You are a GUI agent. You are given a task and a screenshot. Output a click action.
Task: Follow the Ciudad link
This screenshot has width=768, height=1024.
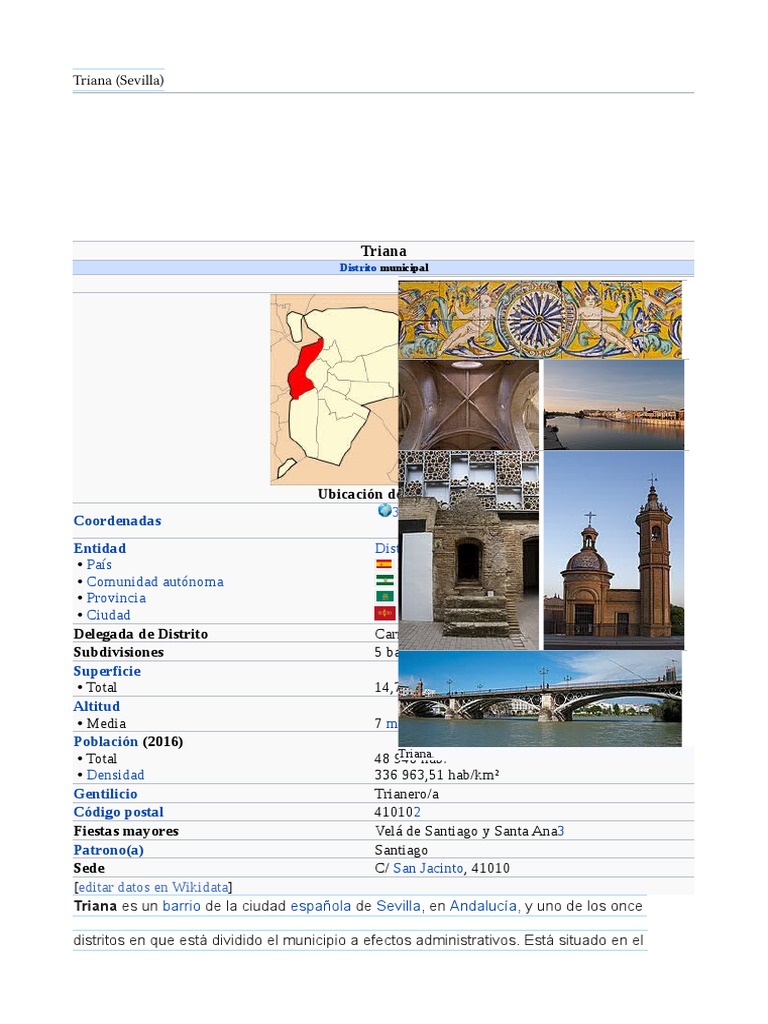[x=108, y=615]
